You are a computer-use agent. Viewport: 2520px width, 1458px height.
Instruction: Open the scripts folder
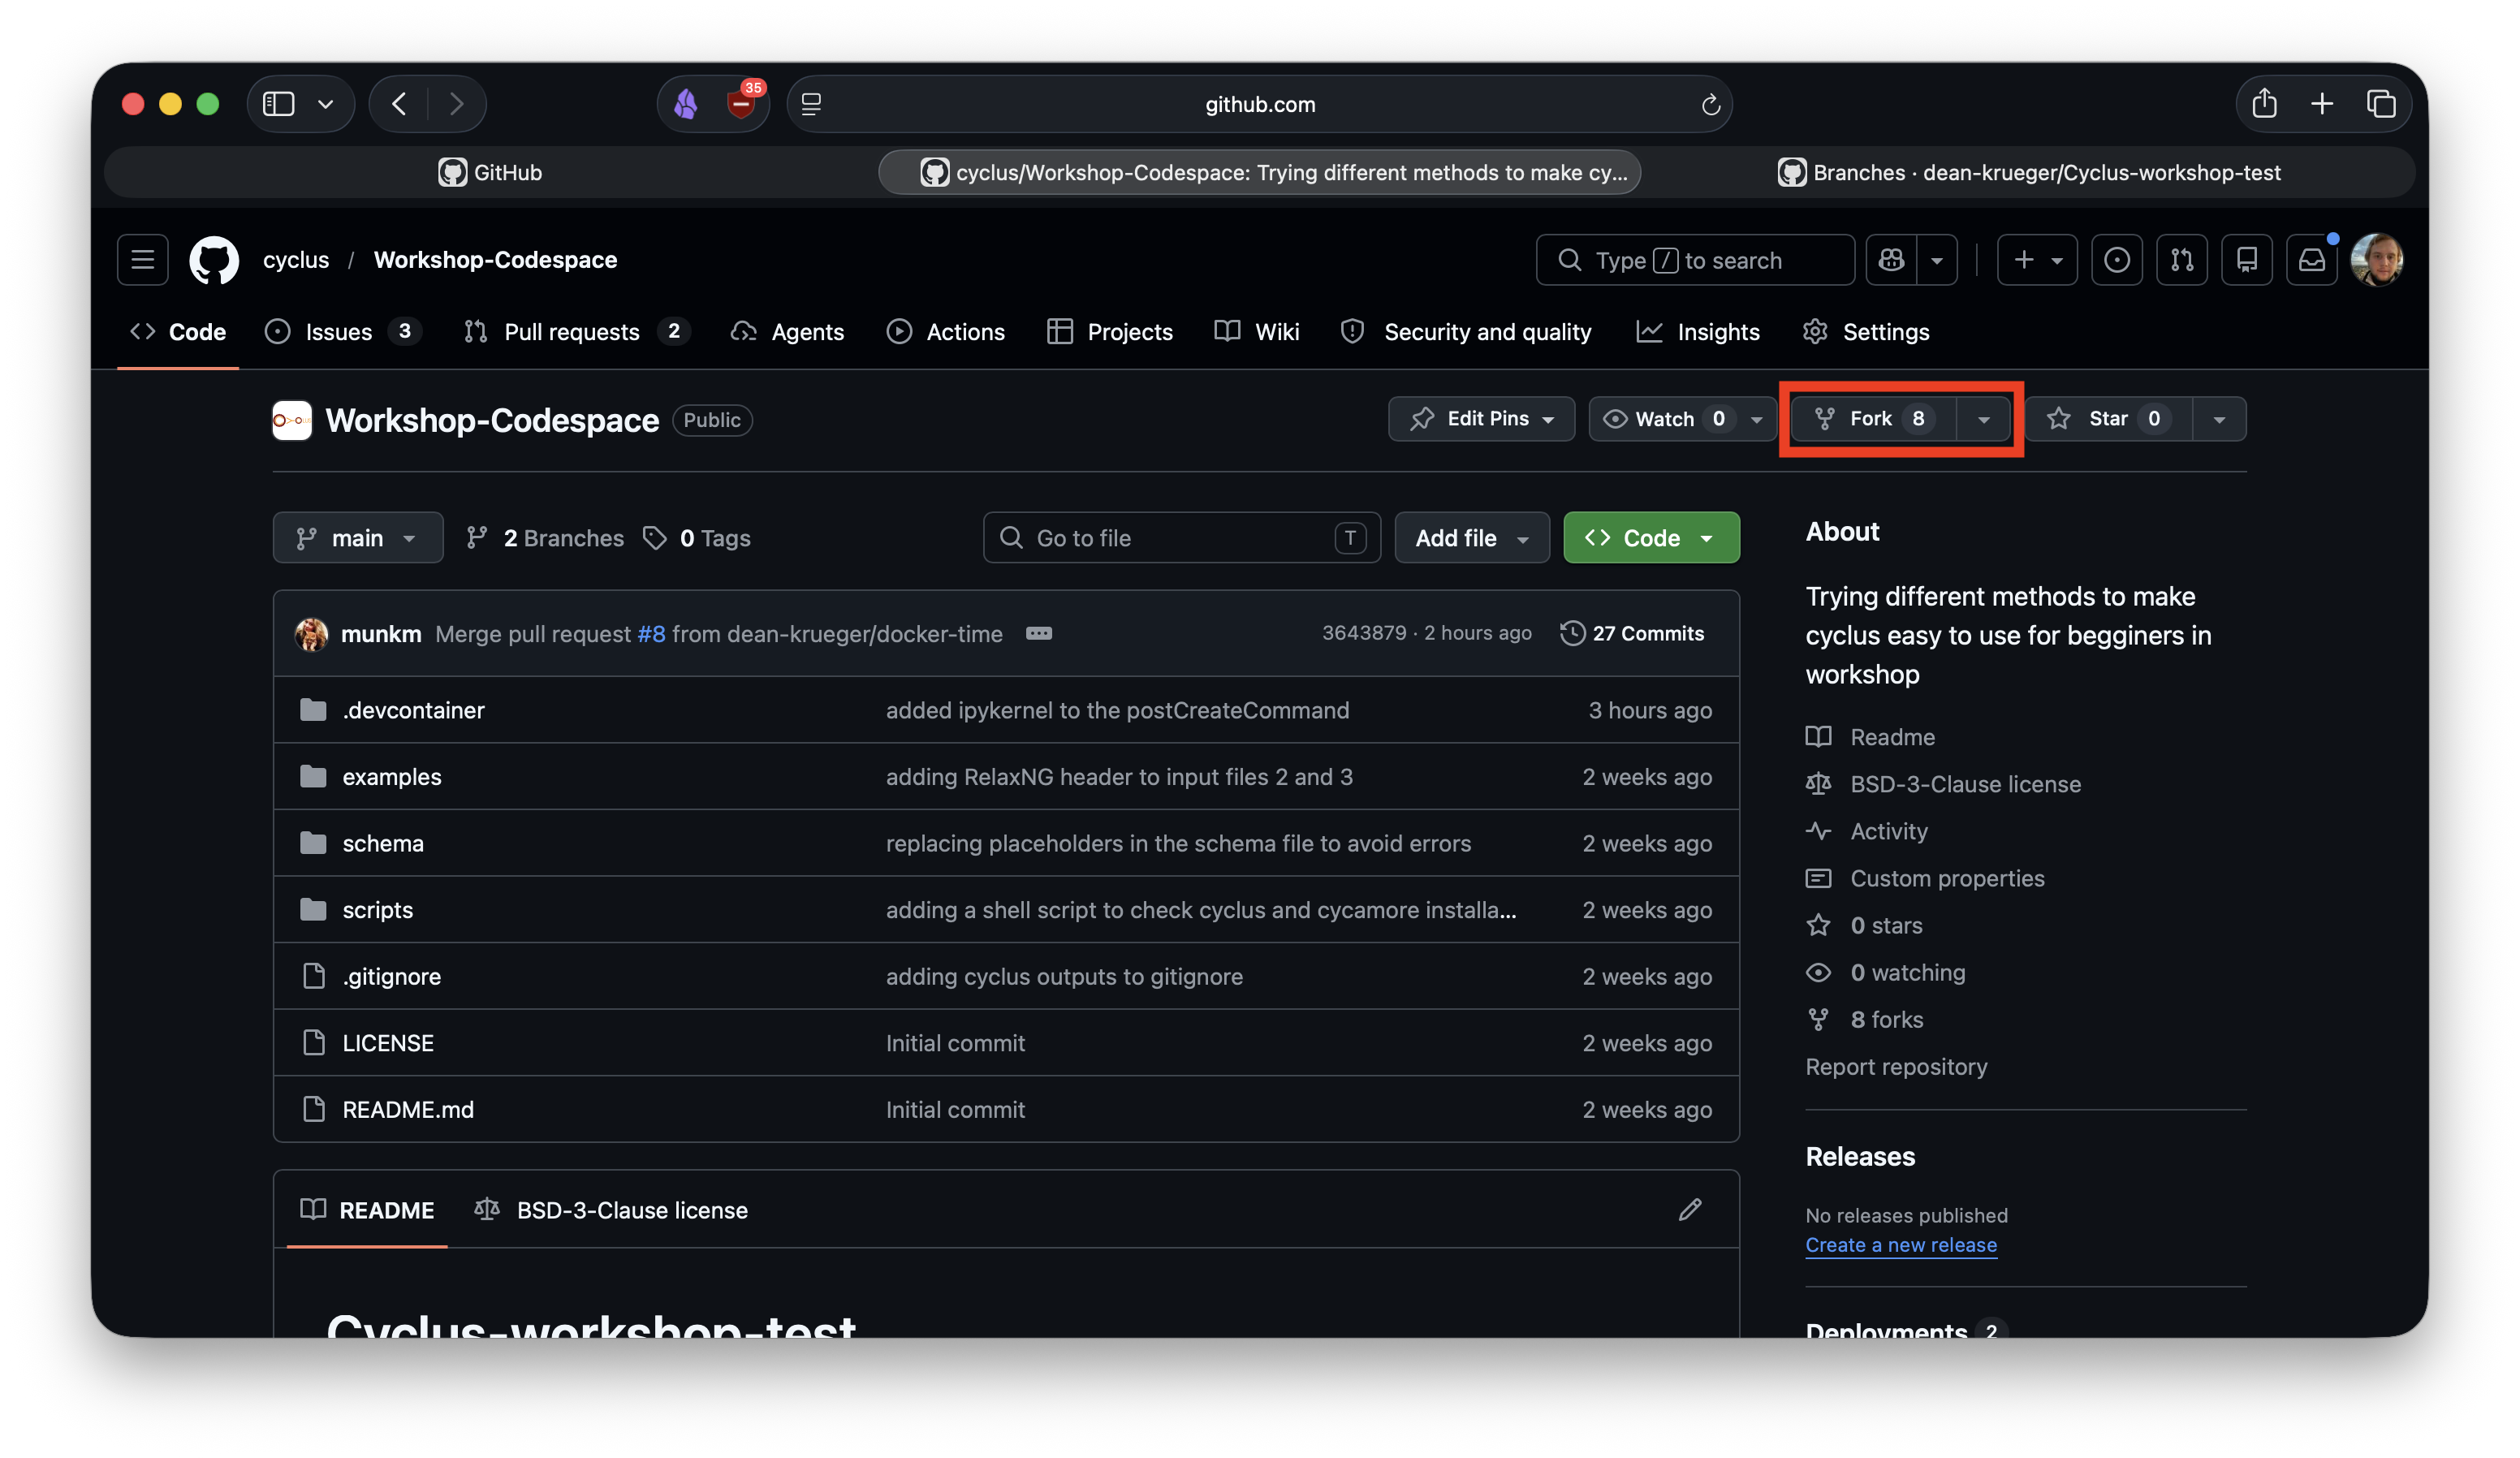377,910
